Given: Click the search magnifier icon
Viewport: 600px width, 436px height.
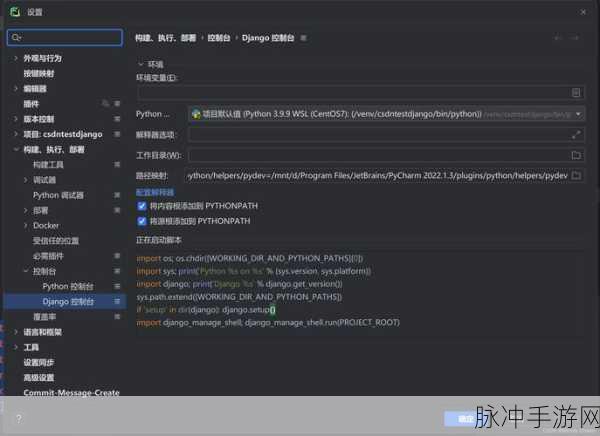Looking at the screenshot, I should 16,37.
